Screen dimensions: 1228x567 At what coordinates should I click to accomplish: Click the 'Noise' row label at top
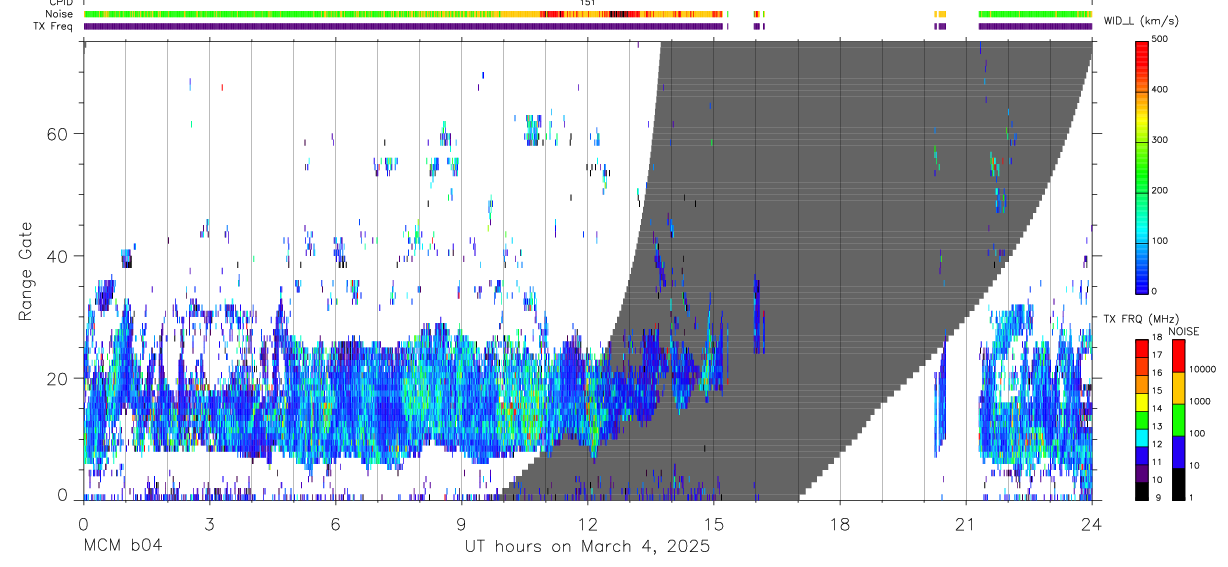pyautogui.click(x=60, y=14)
